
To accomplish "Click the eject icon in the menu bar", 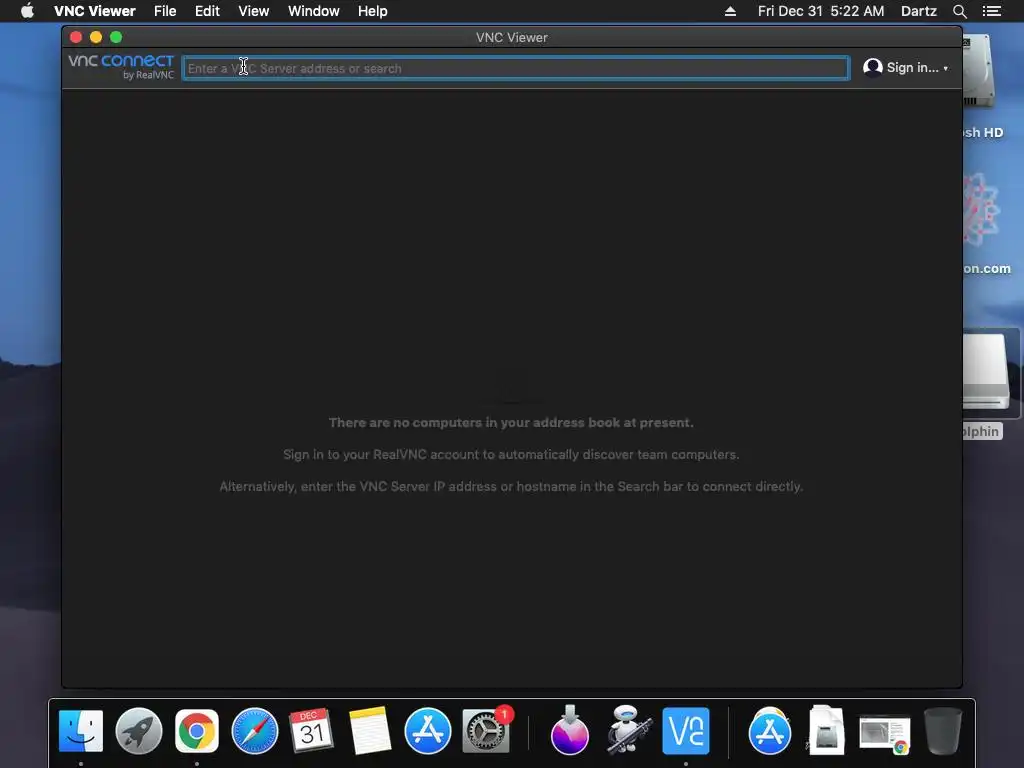I will (730, 11).
